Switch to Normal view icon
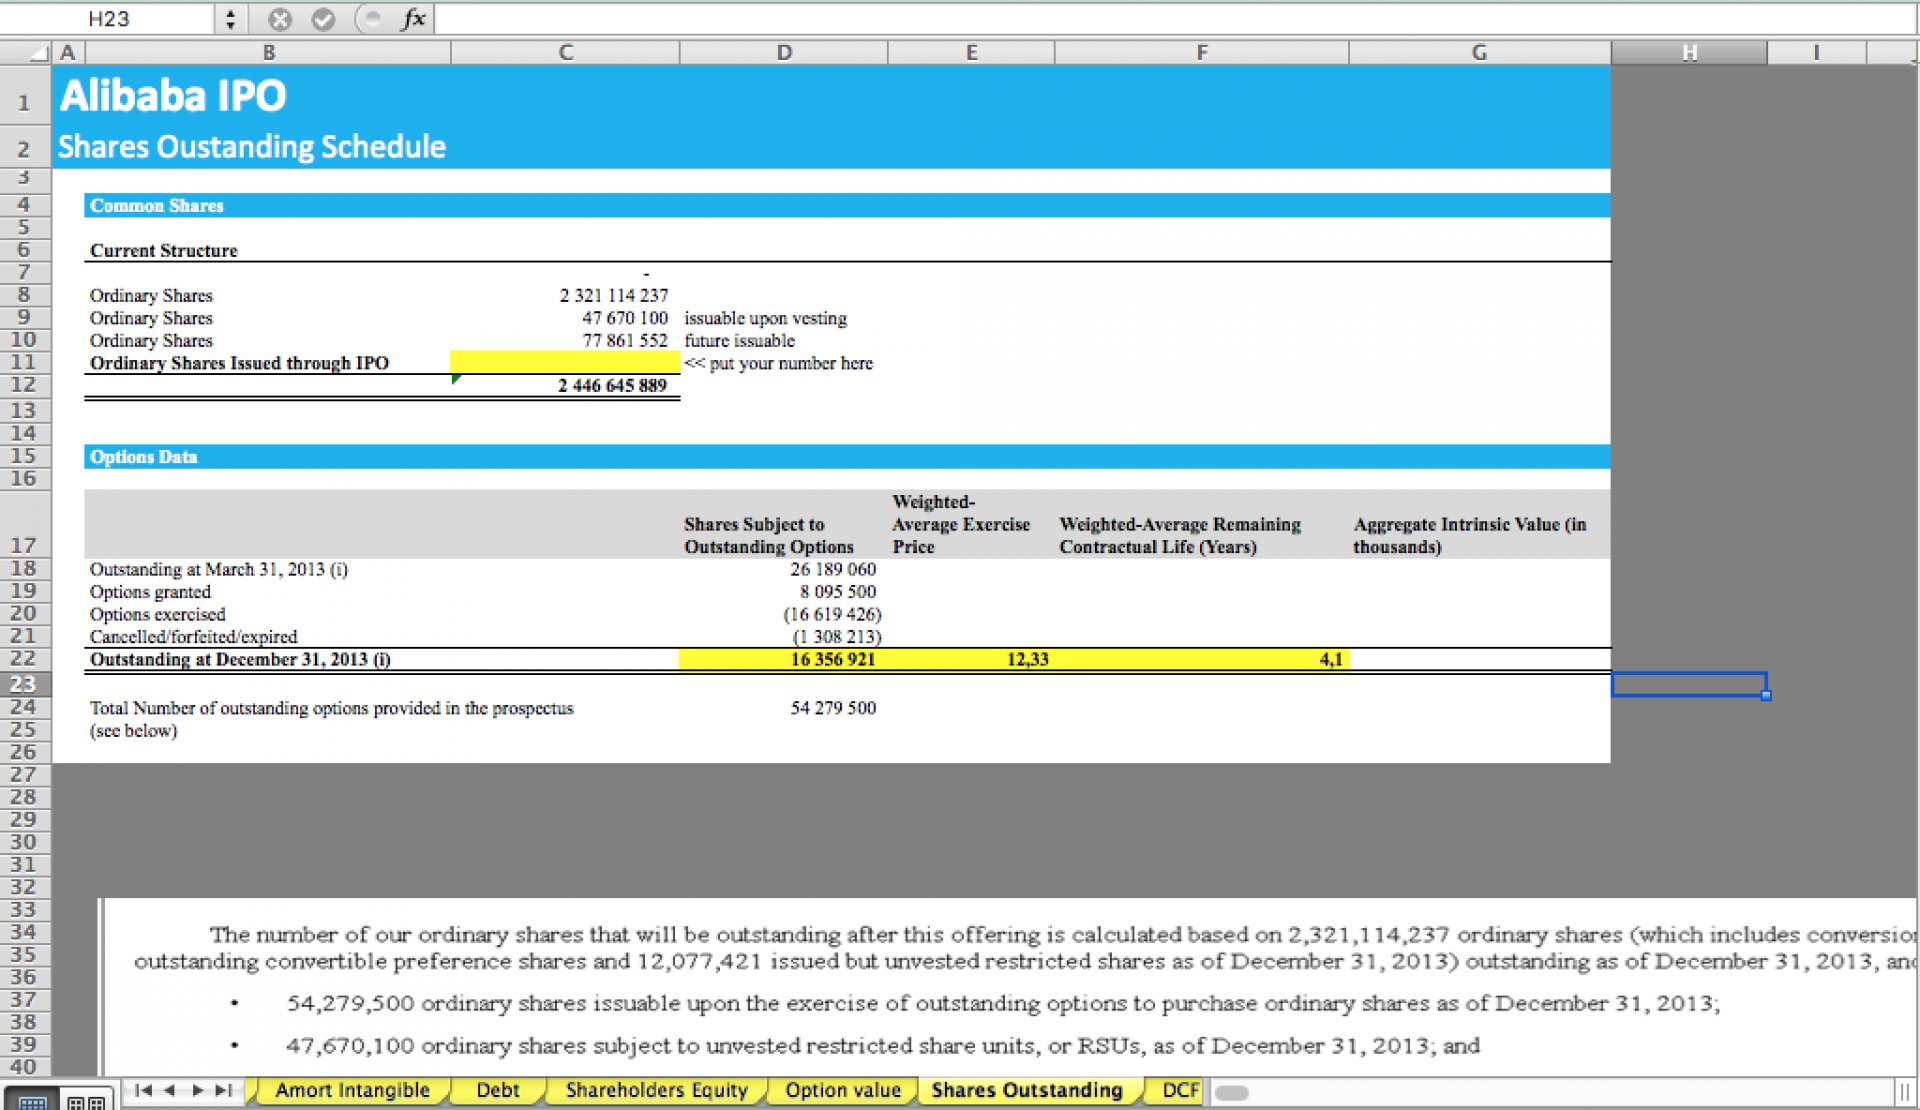 [x=32, y=1101]
